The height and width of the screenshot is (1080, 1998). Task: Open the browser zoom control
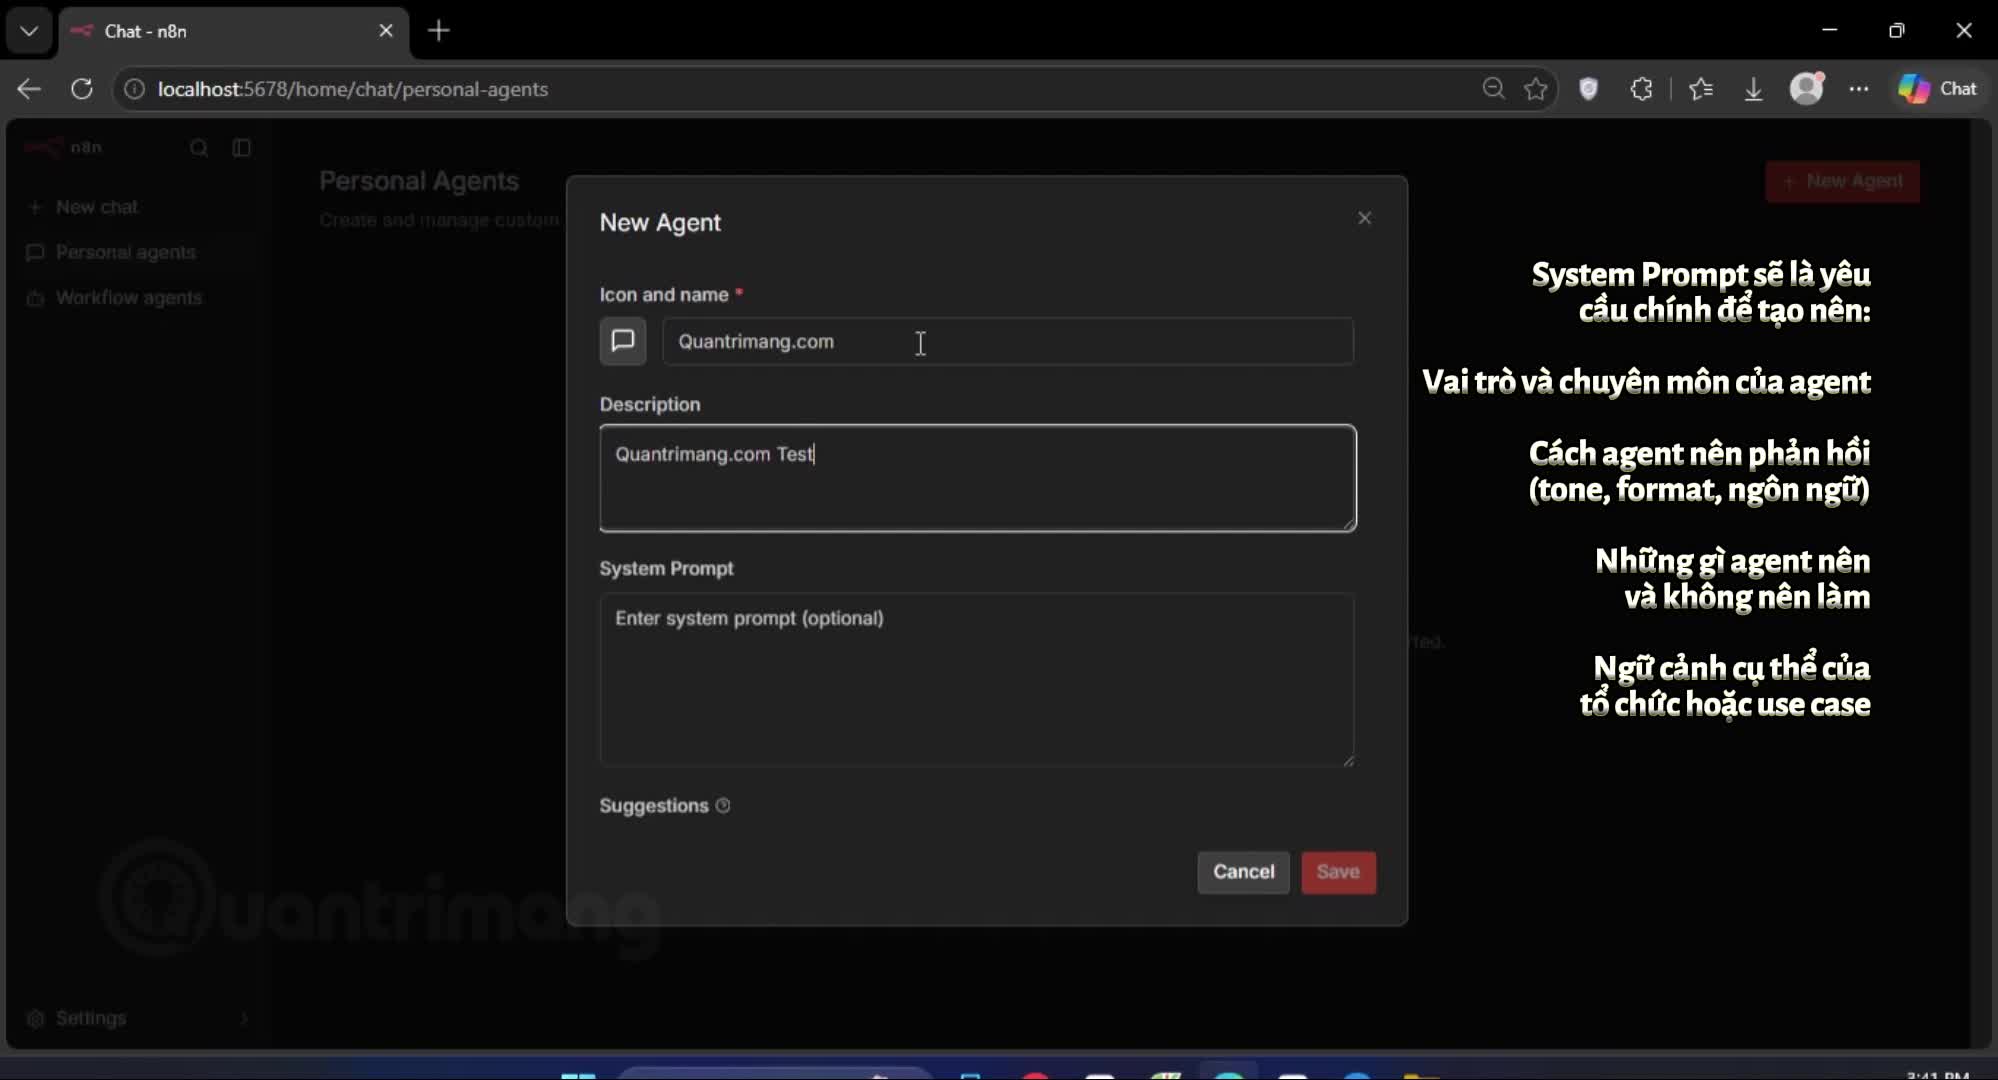[x=1493, y=89]
